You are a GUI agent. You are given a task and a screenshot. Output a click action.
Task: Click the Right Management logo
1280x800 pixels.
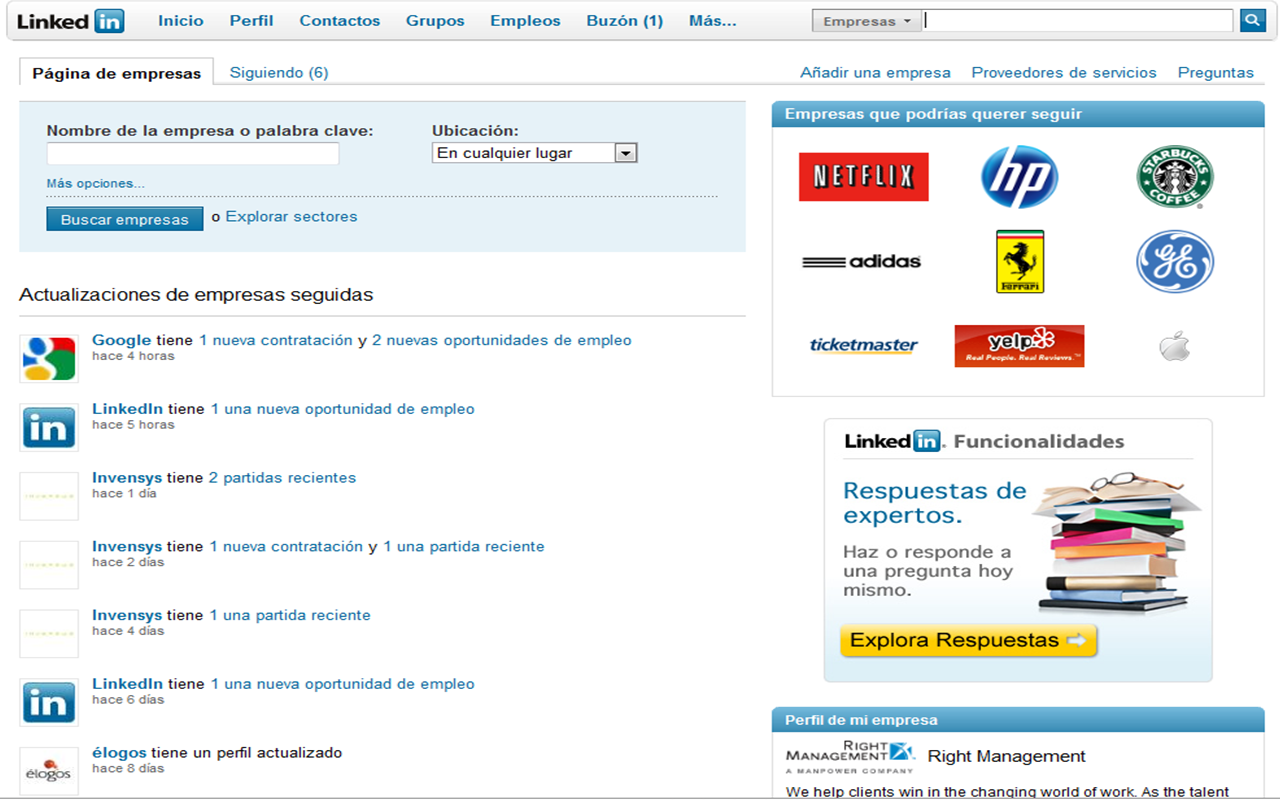[x=850, y=757]
